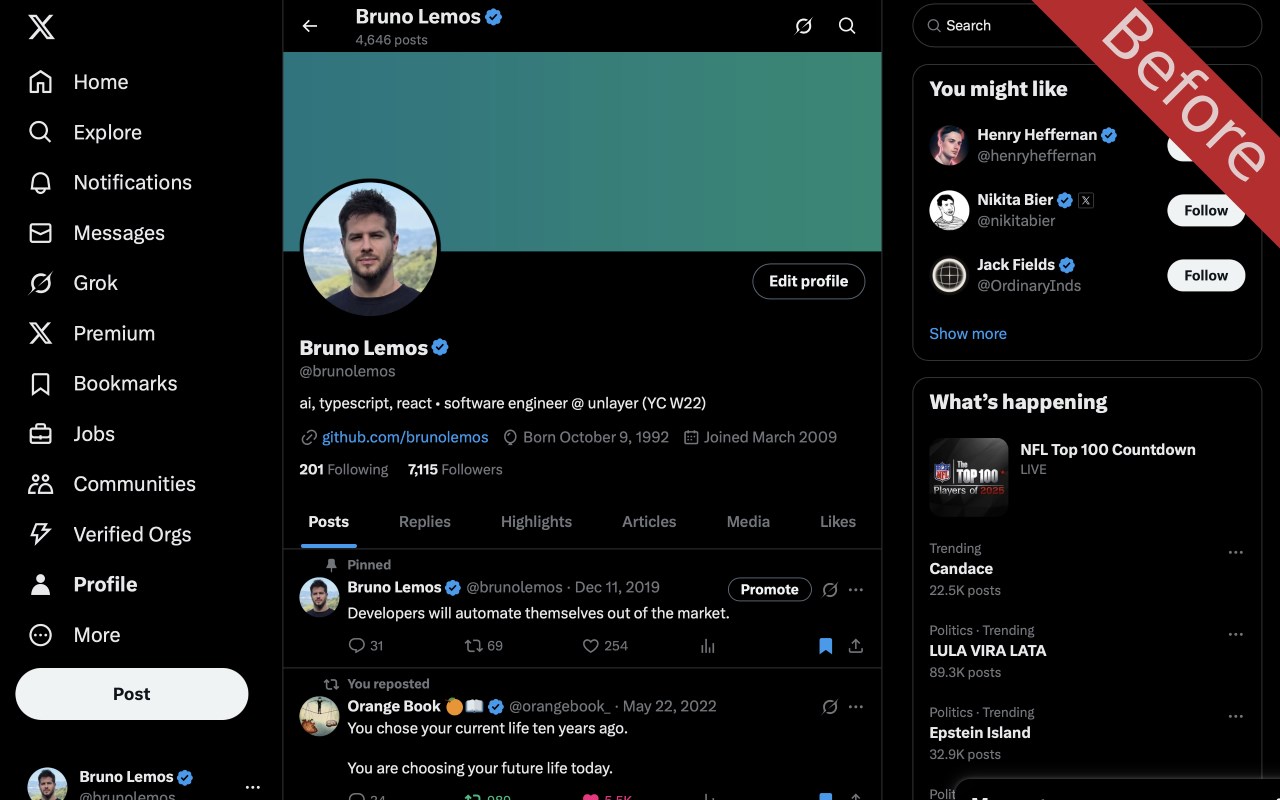Open Premium in sidebar
Image resolution: width=1280 pixels, height=800 pixels.
91,333
